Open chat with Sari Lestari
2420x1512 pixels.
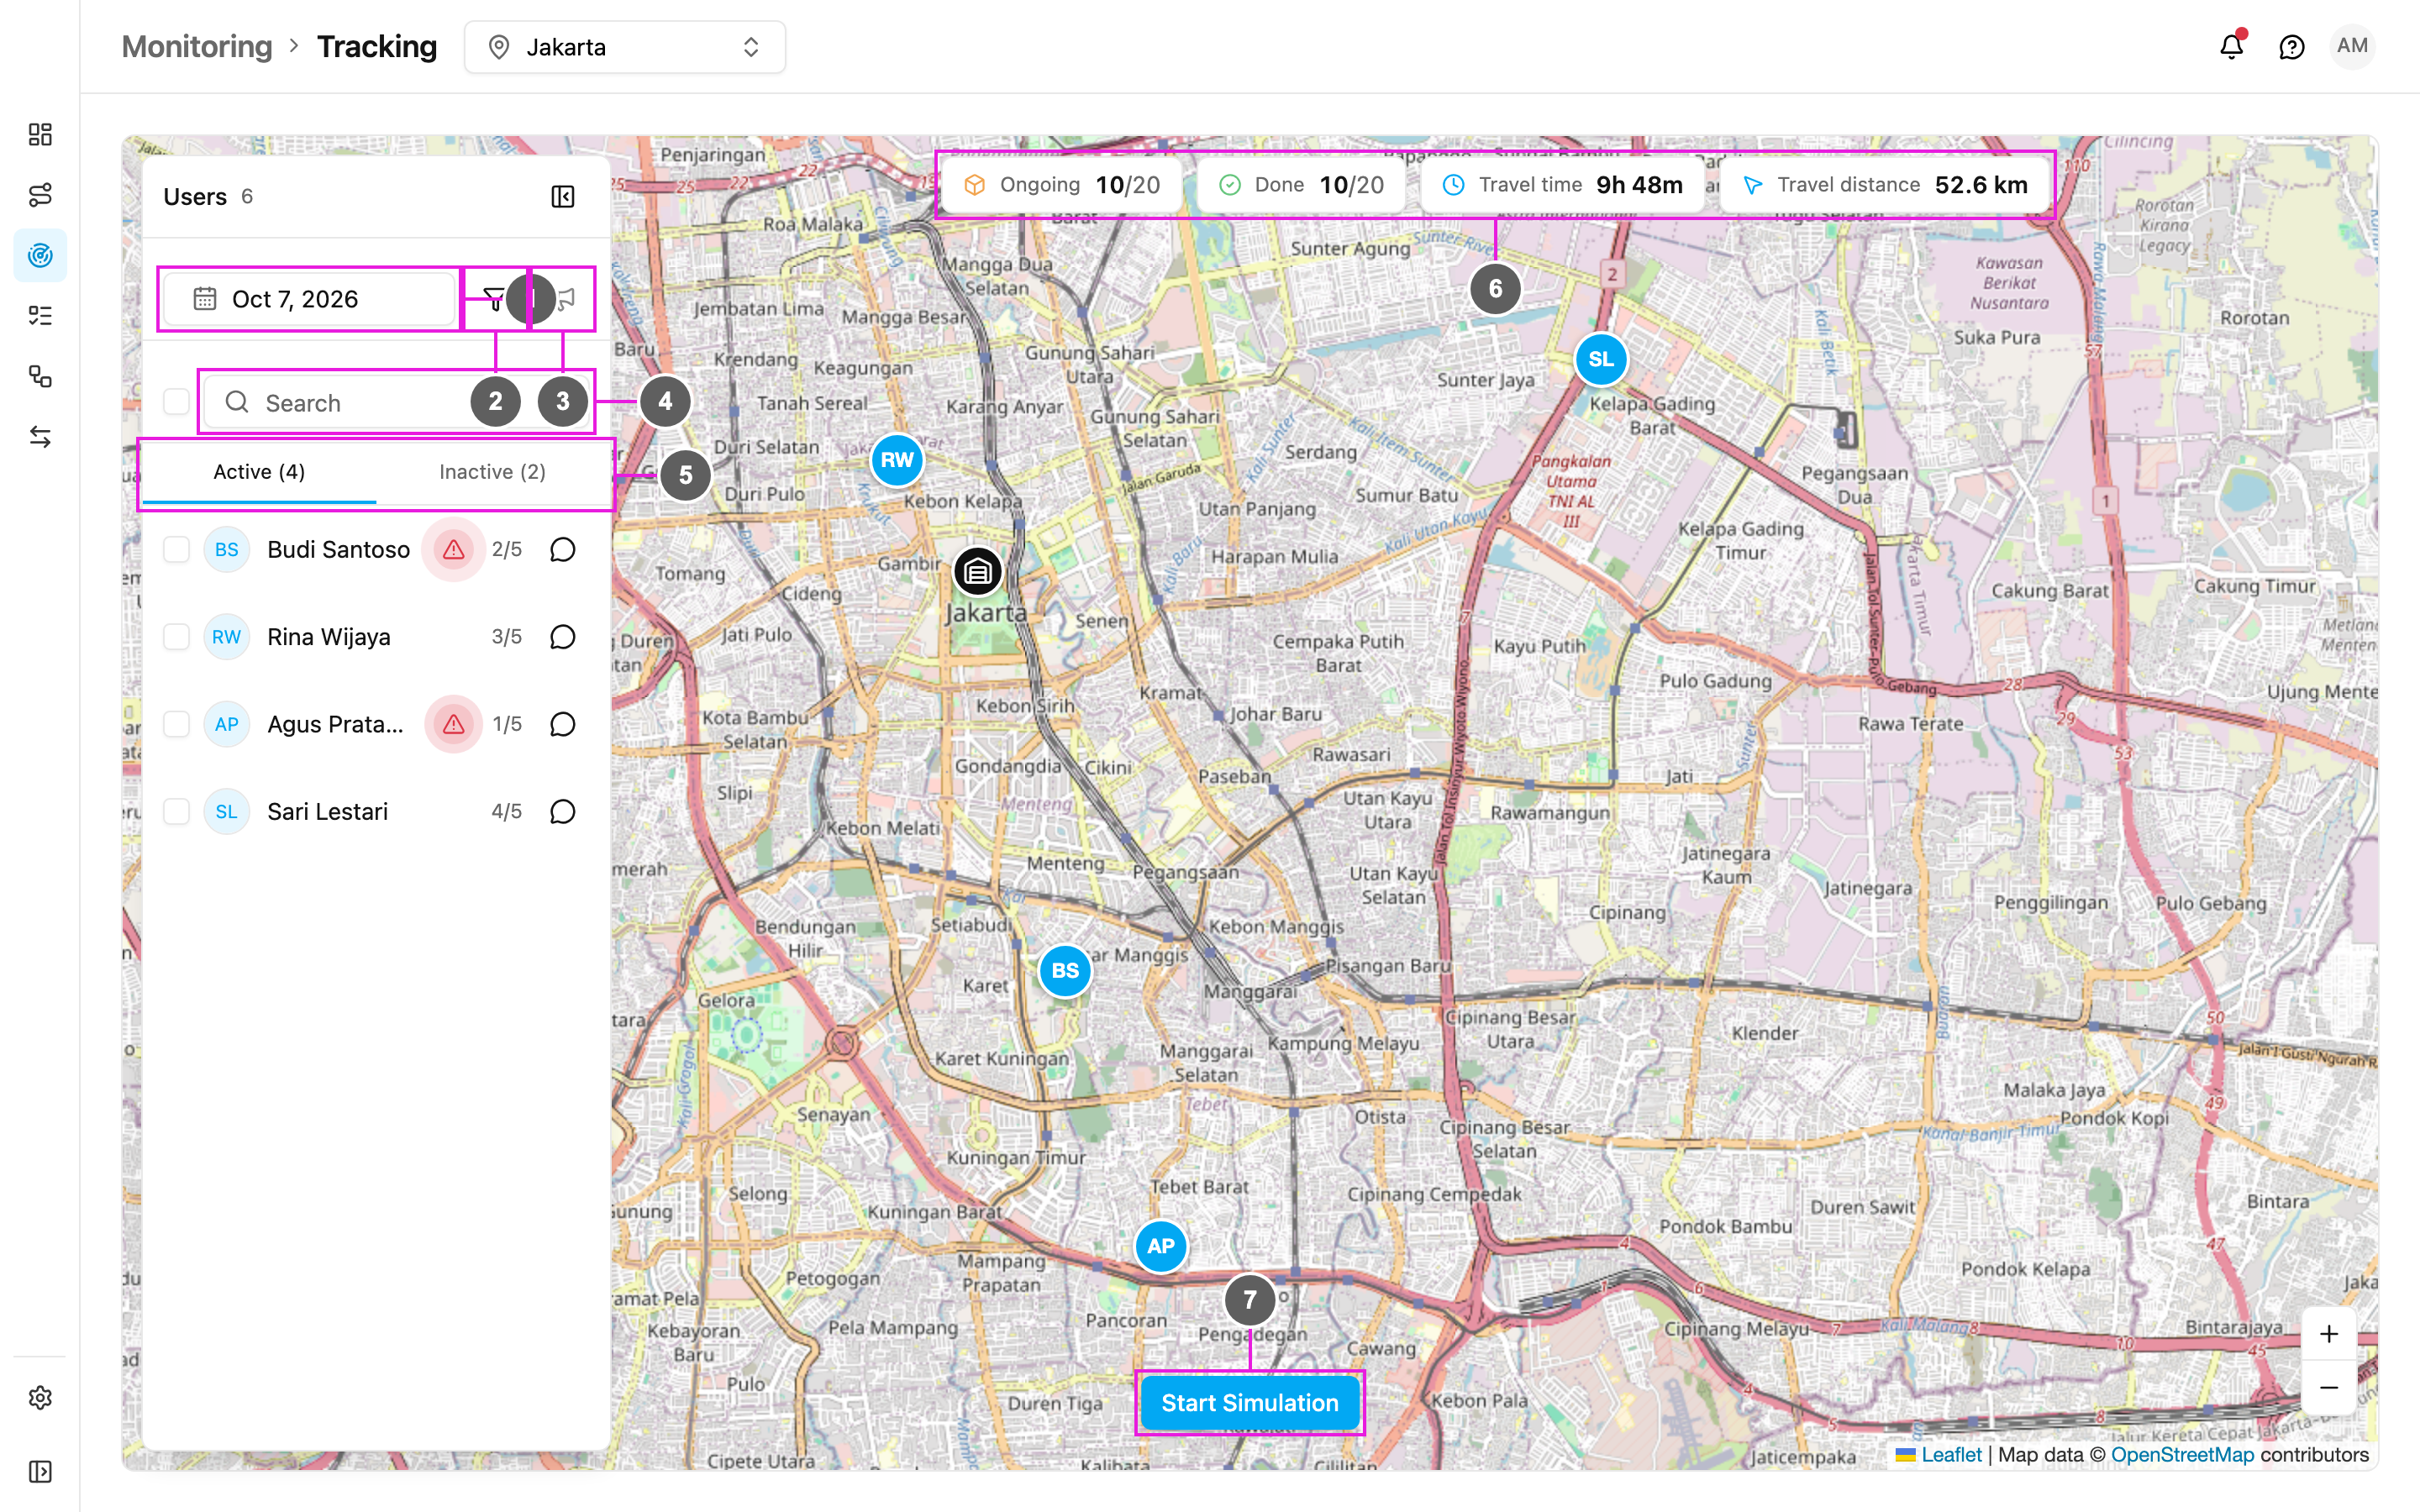click(x=563, y=811)
